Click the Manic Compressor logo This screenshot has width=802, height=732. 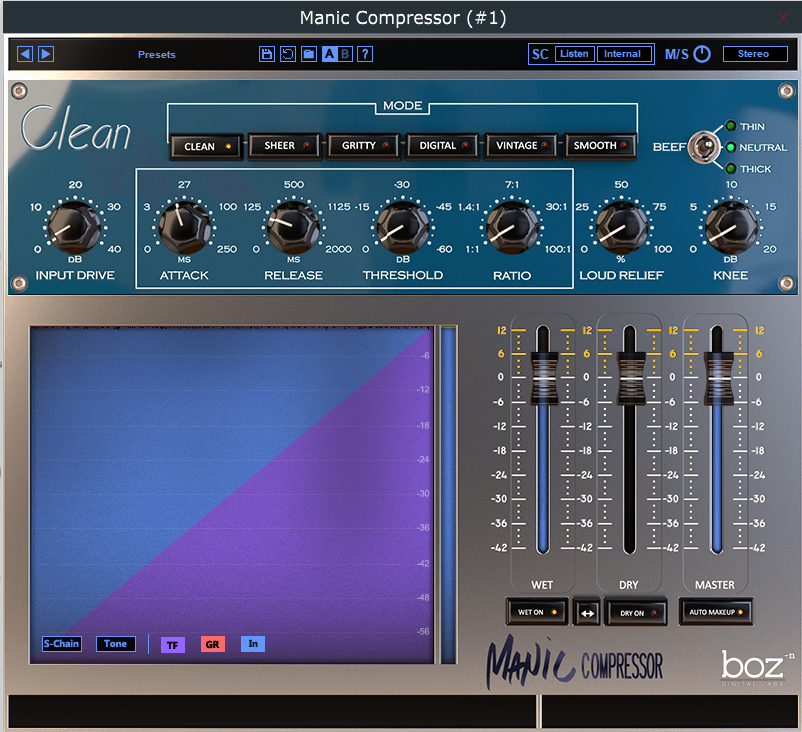(574, 663)
